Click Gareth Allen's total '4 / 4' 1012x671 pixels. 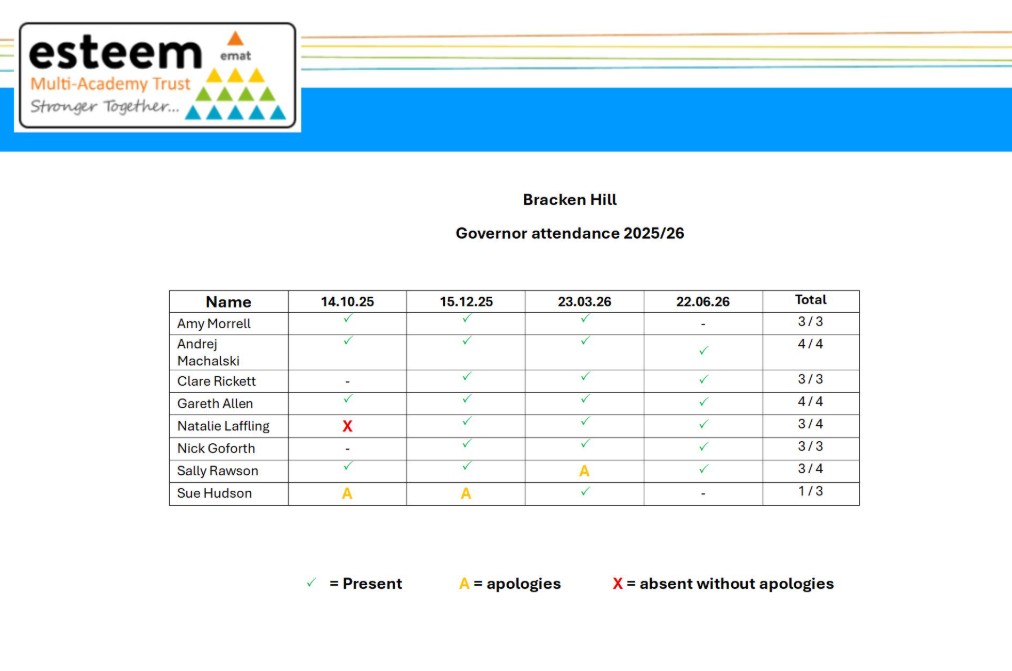[x=811, y=401]
